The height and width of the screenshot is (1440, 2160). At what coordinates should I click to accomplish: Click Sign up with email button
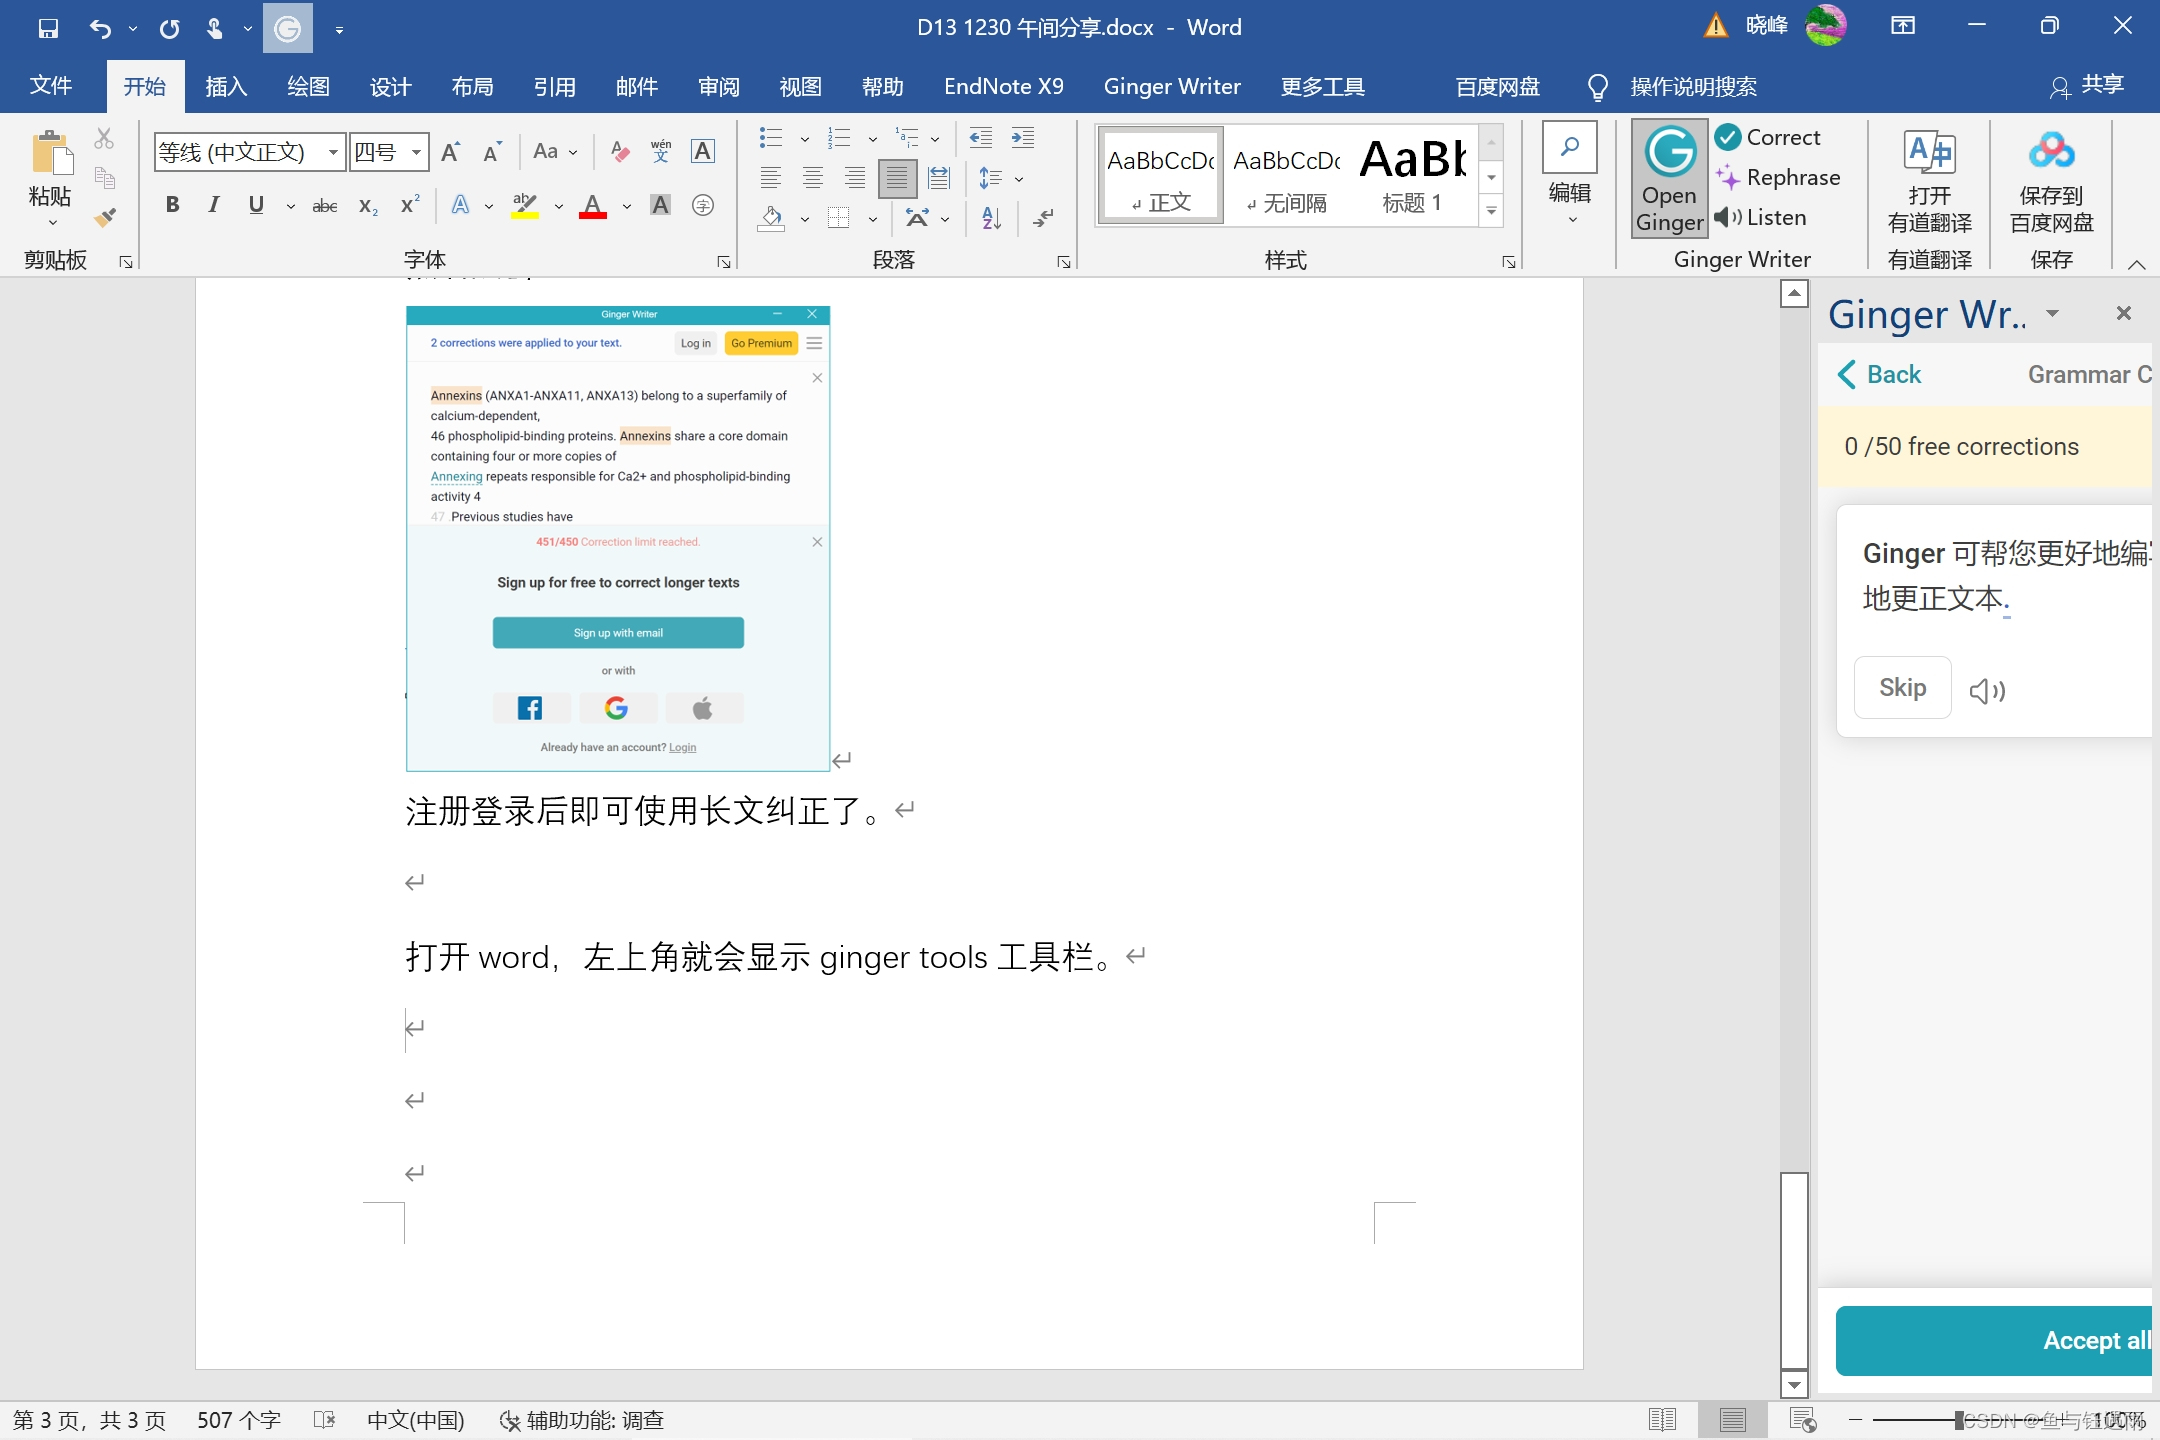[x=619, y=633]
